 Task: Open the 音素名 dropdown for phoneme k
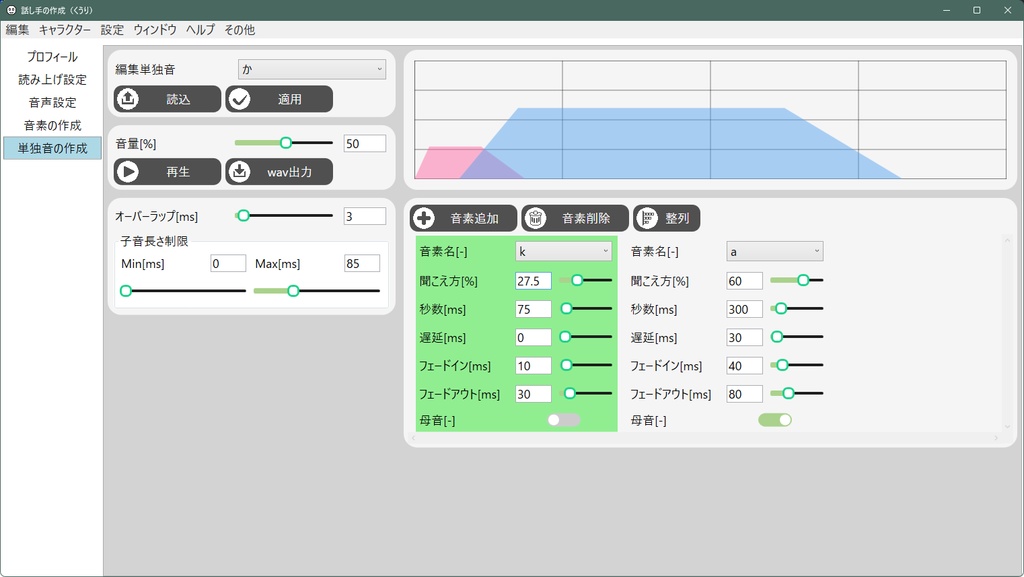pos(563,251)
